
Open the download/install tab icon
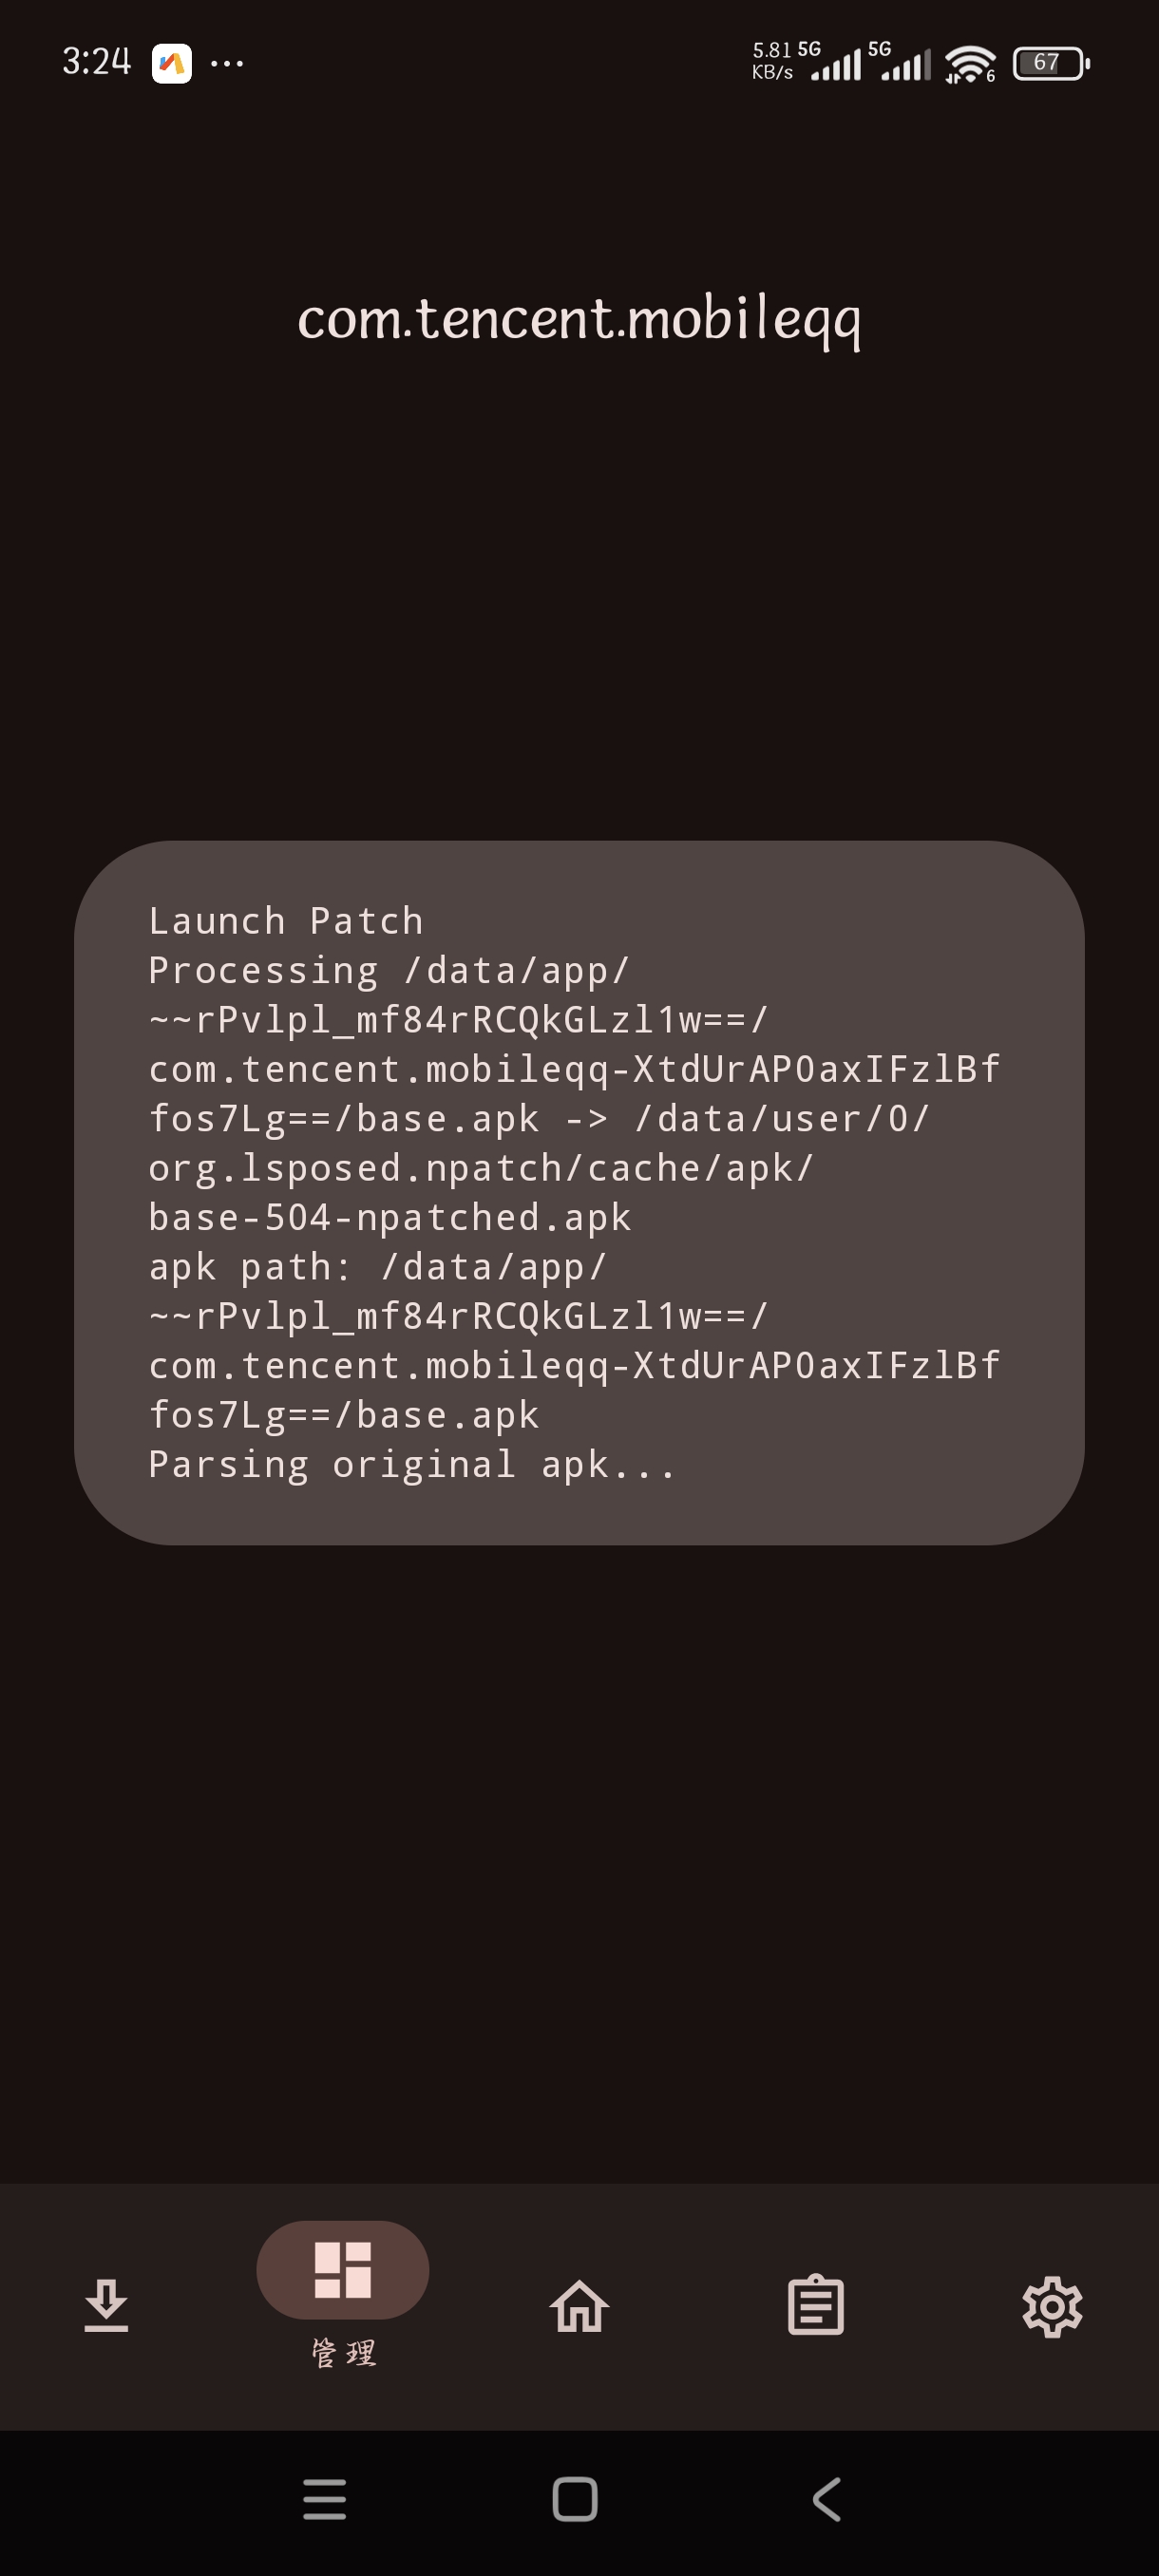[x=106, y=2305]
